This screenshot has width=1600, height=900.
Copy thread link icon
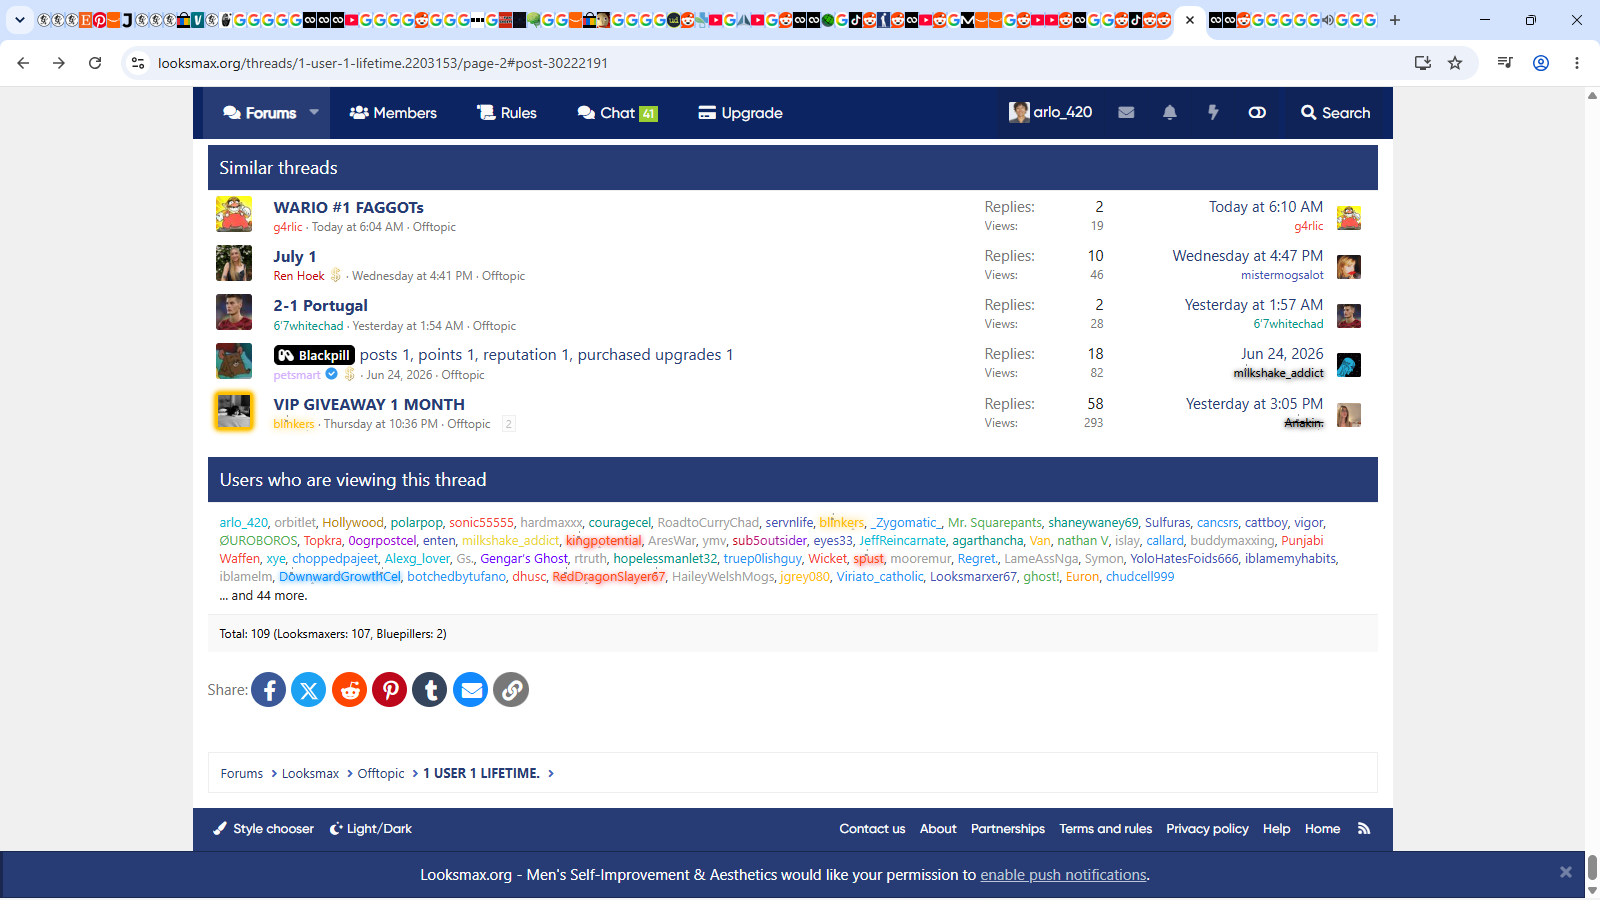[511, 690]
